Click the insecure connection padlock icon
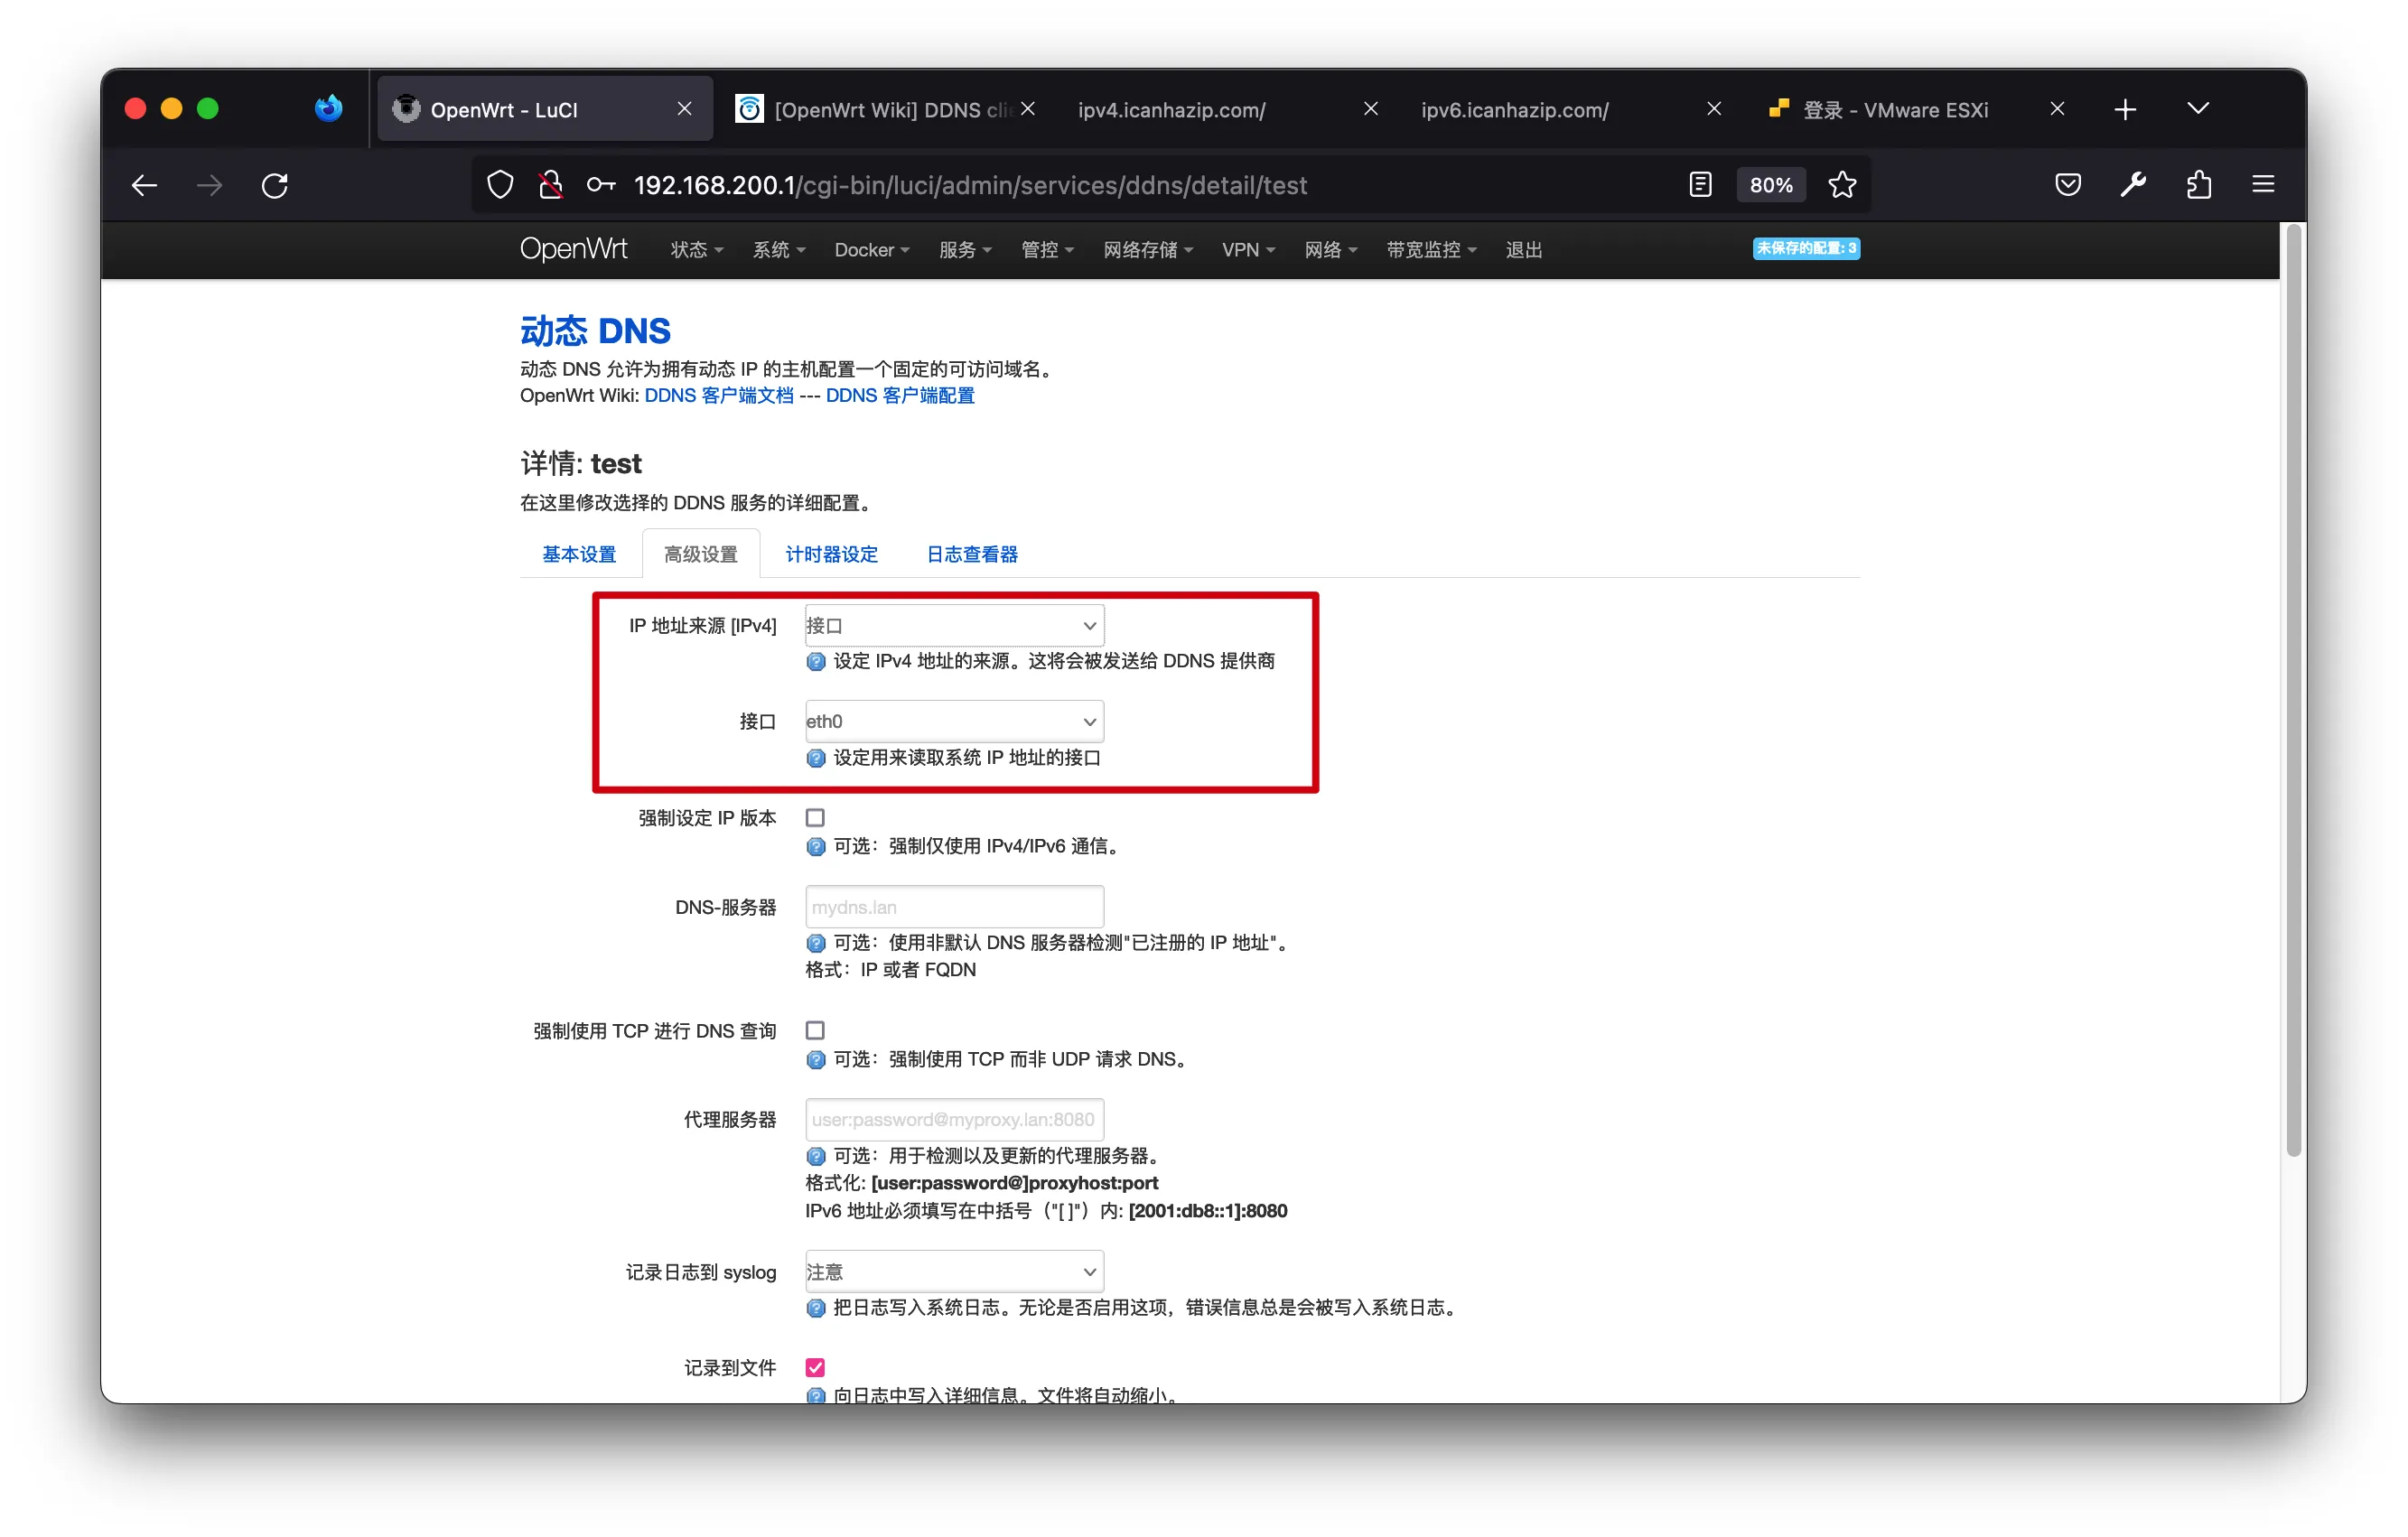 pos(550,185)
